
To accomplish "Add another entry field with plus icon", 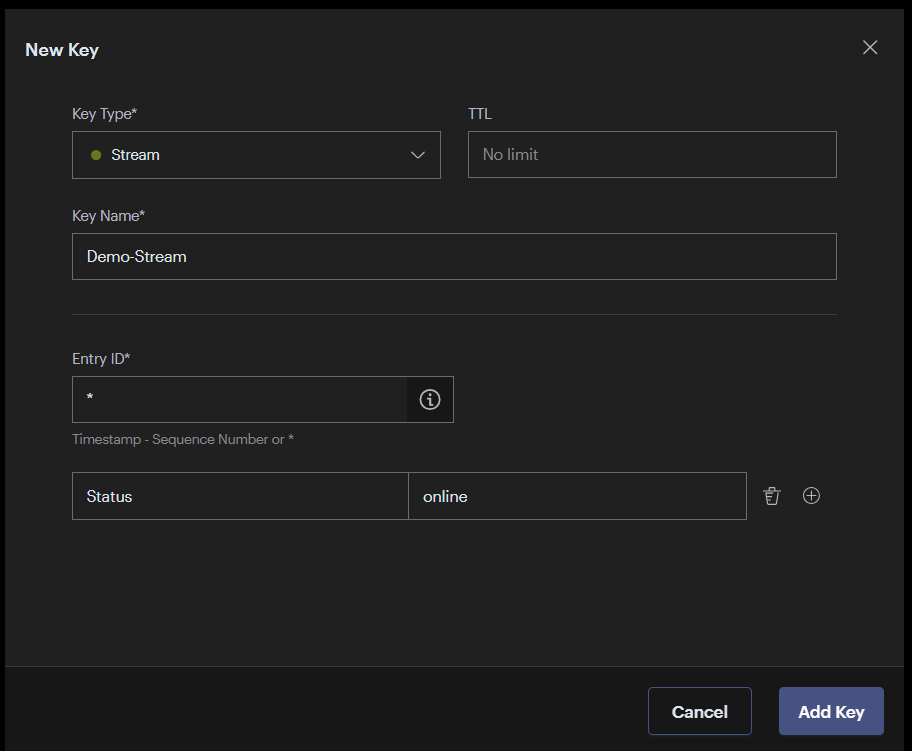I will pos(811,495).
